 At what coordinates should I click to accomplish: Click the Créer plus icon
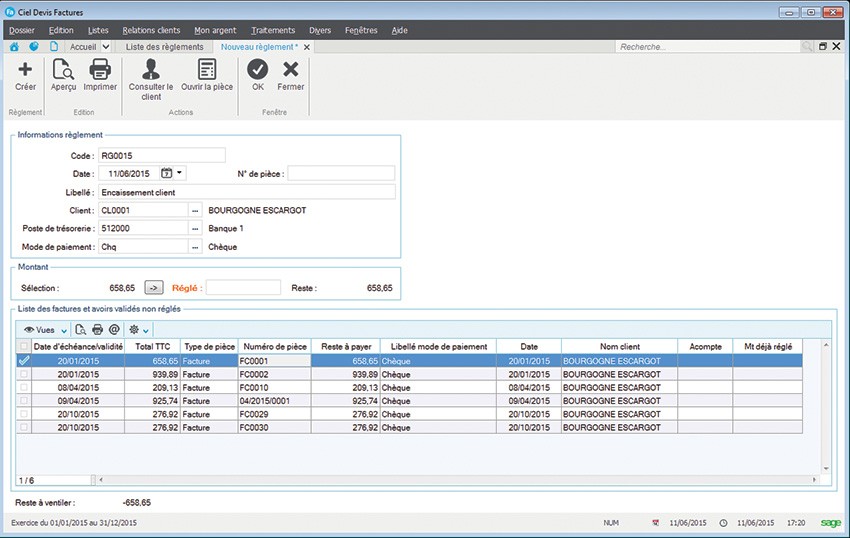pos(25,70)
